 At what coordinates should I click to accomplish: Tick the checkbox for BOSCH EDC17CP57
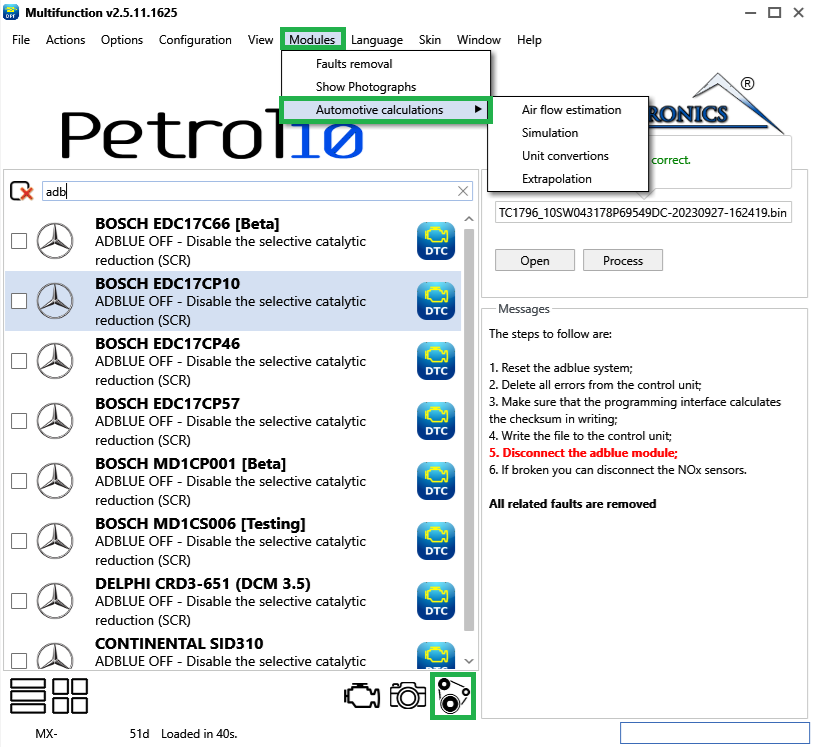tap(19, 421)
